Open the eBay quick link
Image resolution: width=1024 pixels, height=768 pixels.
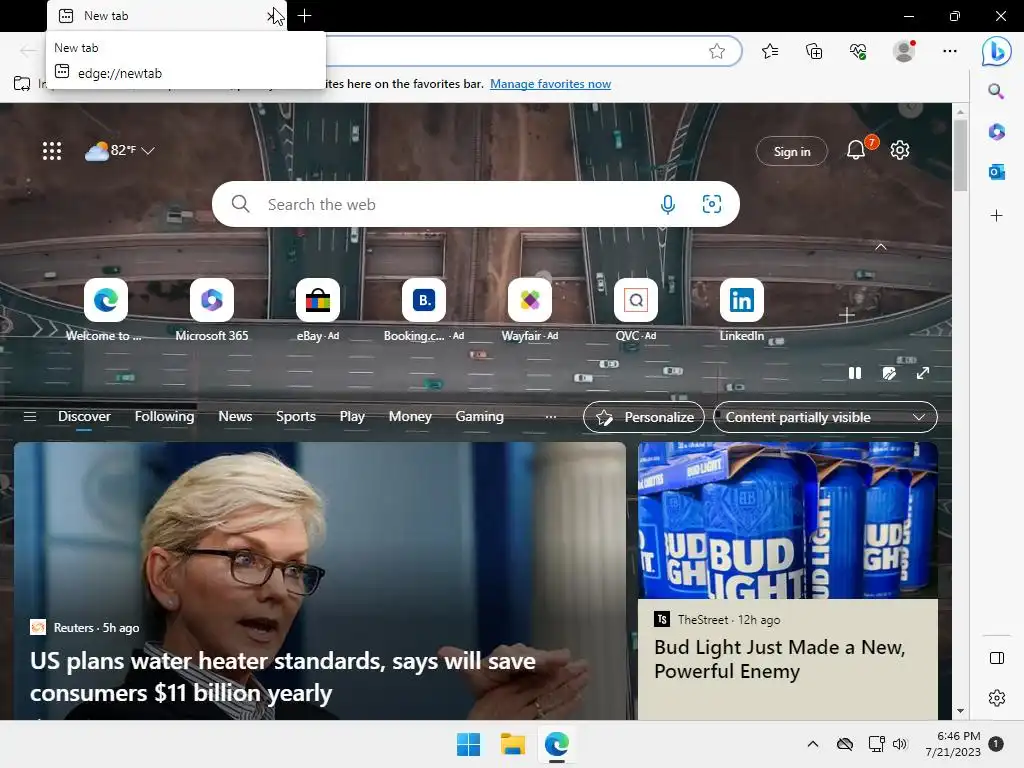[x=318, y=310]
